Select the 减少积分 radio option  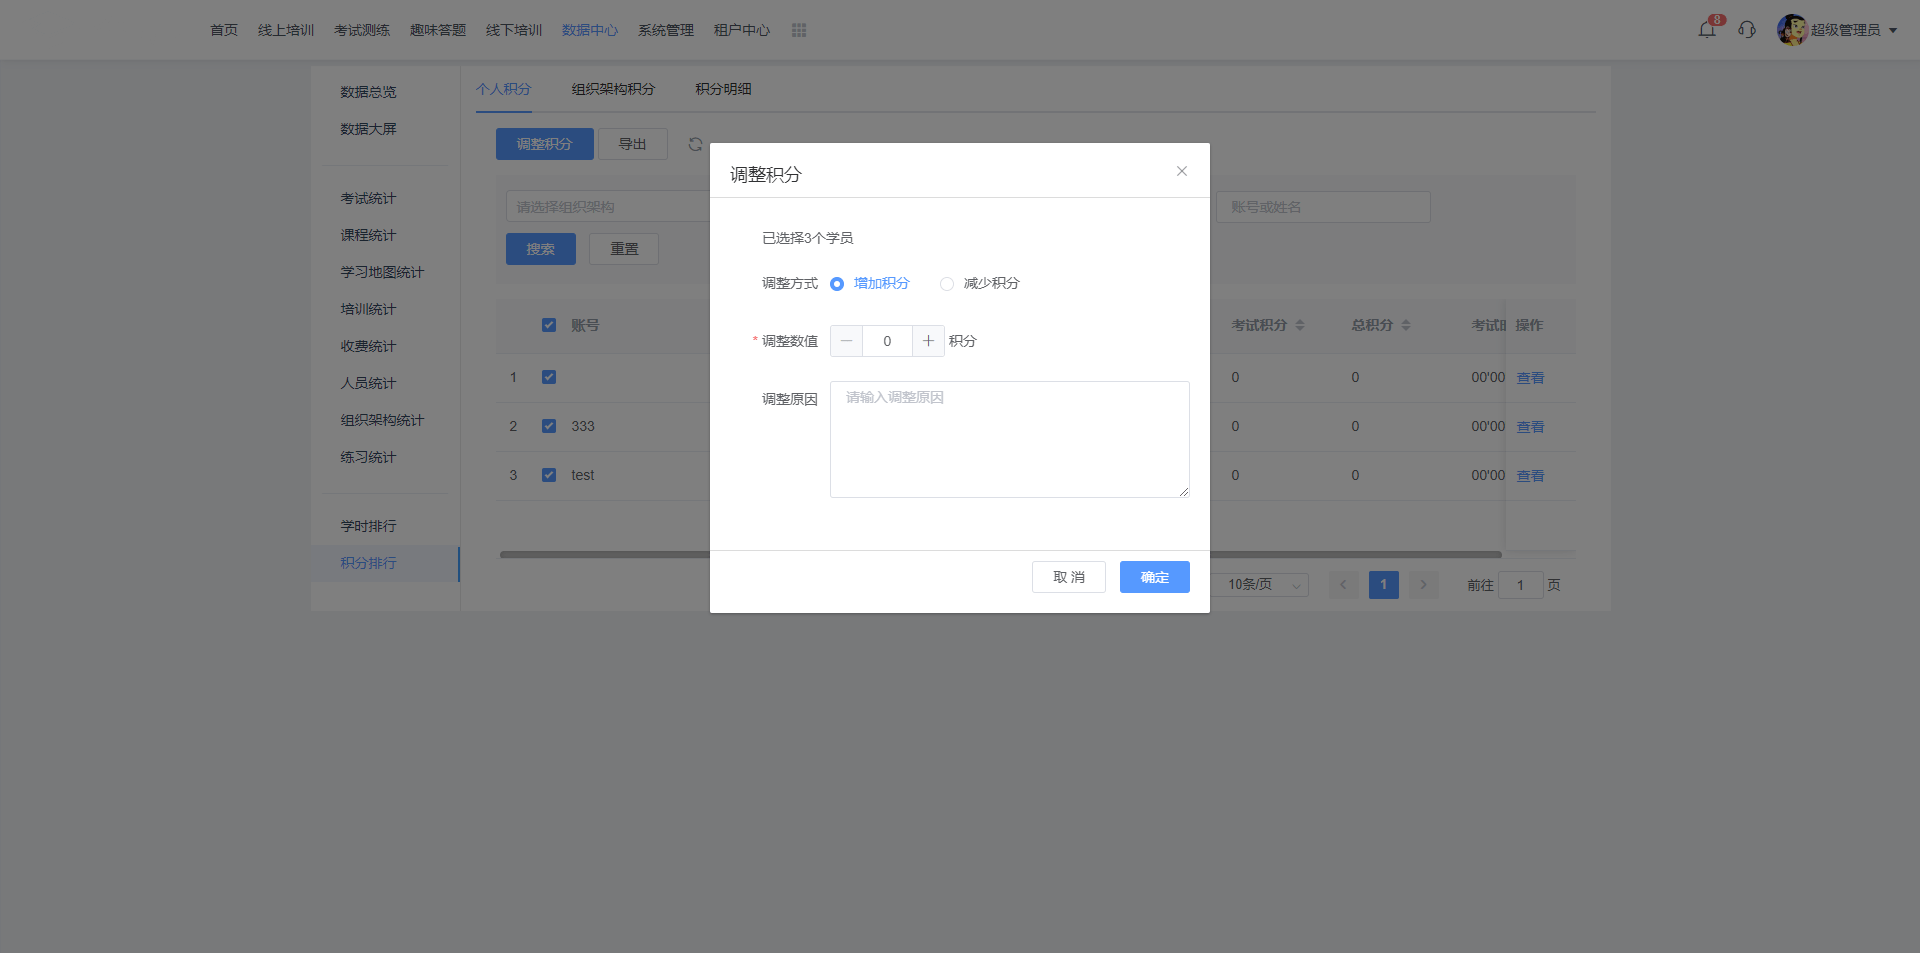pos(947,284)
